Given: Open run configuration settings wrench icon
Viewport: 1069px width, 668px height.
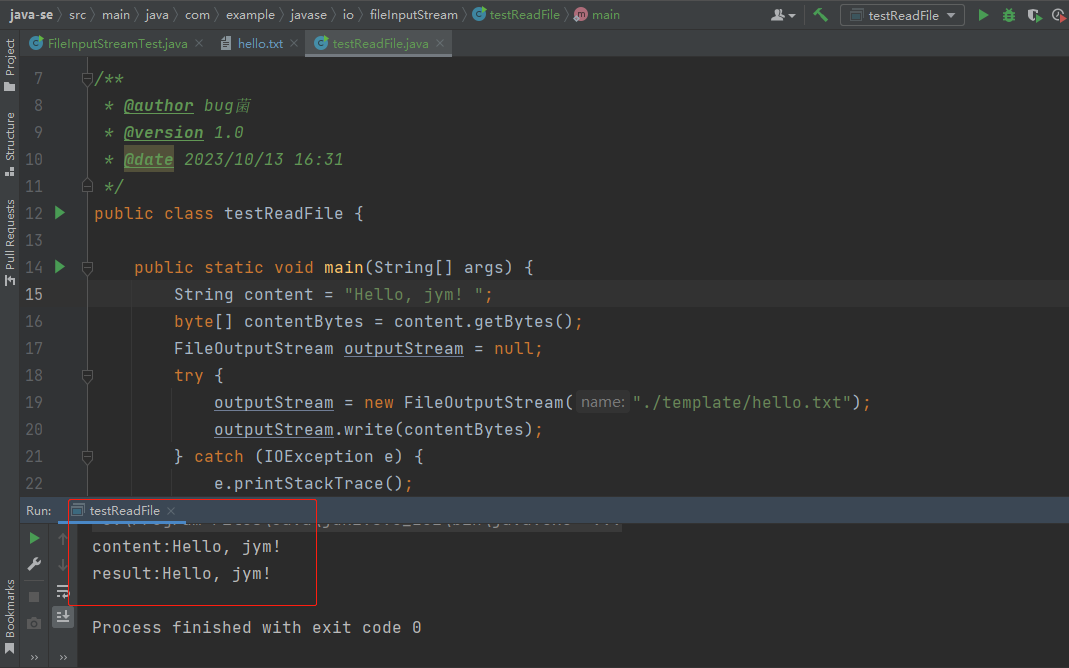Looking at the screenshot, I should click(34, 564).
